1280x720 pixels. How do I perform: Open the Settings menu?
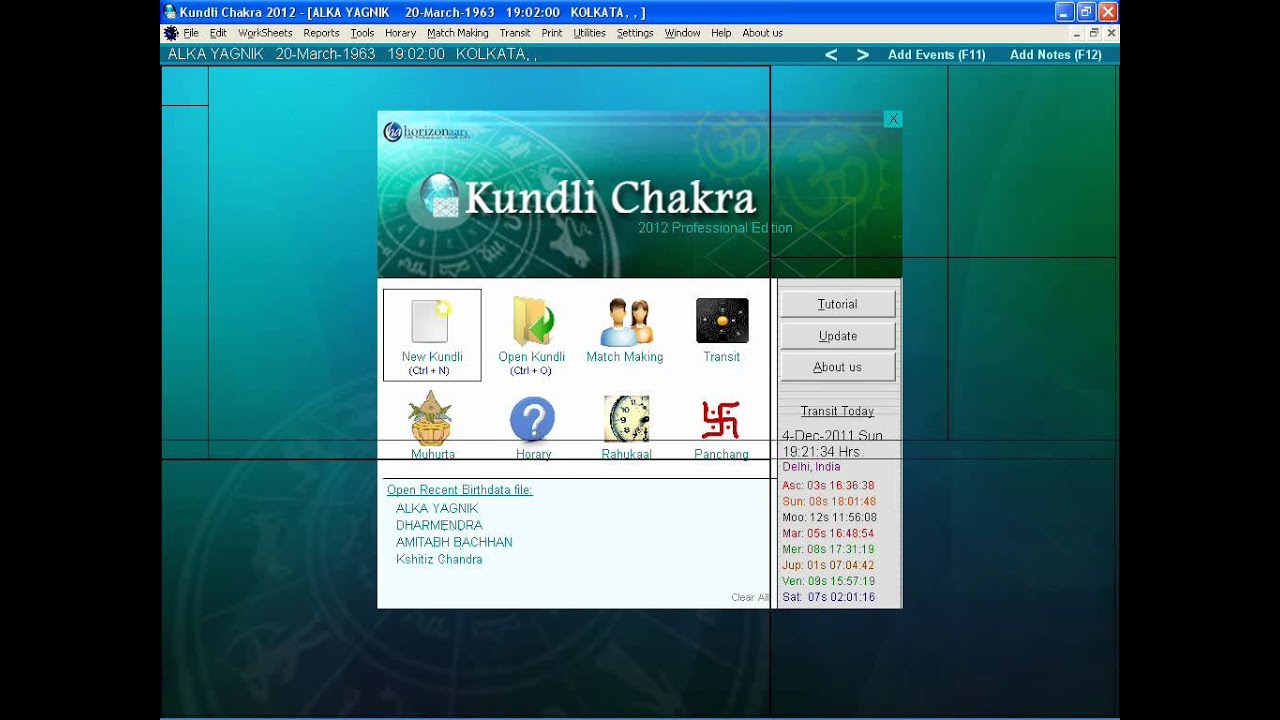click(x=635, y=33)
